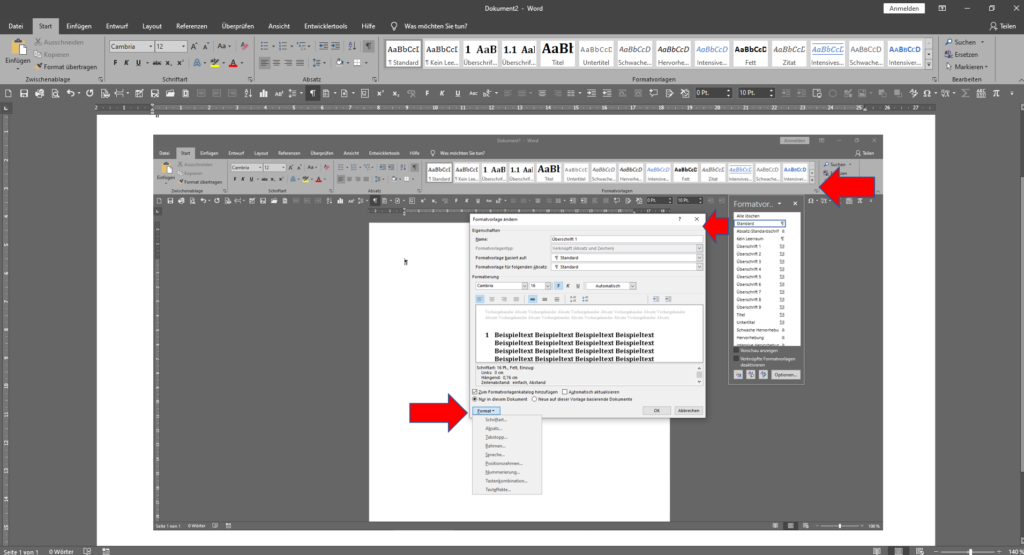Apply the yellow text highlight color

pos(214,63)
